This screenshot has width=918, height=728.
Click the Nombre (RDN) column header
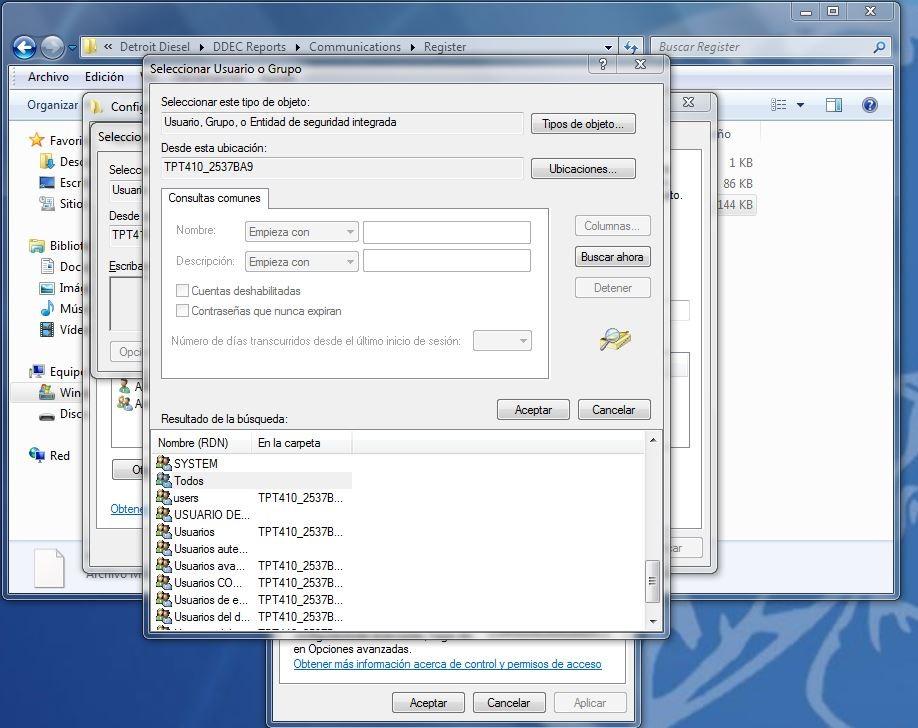pos(203,443)
